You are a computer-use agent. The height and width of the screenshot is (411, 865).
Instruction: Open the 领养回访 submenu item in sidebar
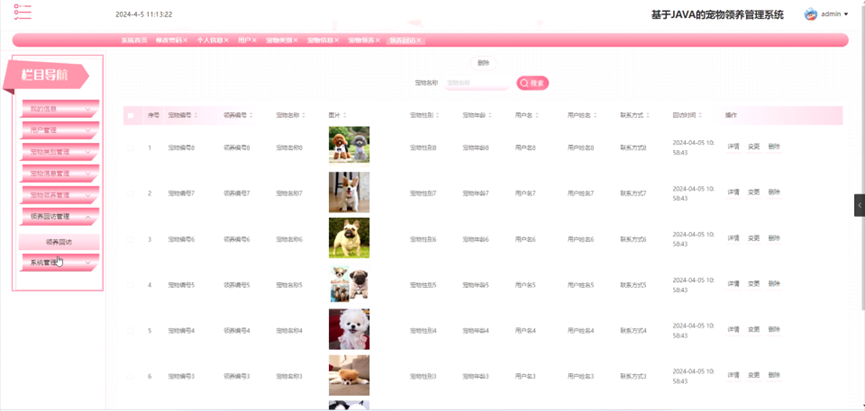59,242
